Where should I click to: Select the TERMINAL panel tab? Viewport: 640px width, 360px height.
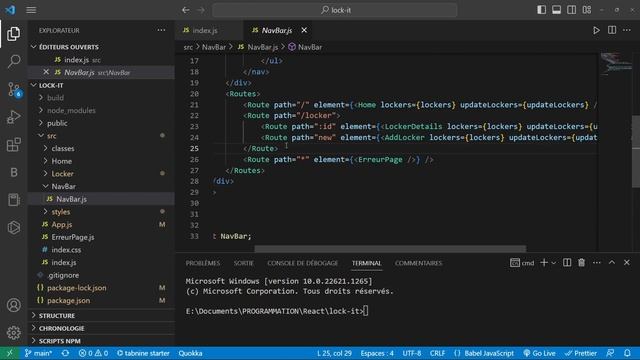(x=367, y=263)
